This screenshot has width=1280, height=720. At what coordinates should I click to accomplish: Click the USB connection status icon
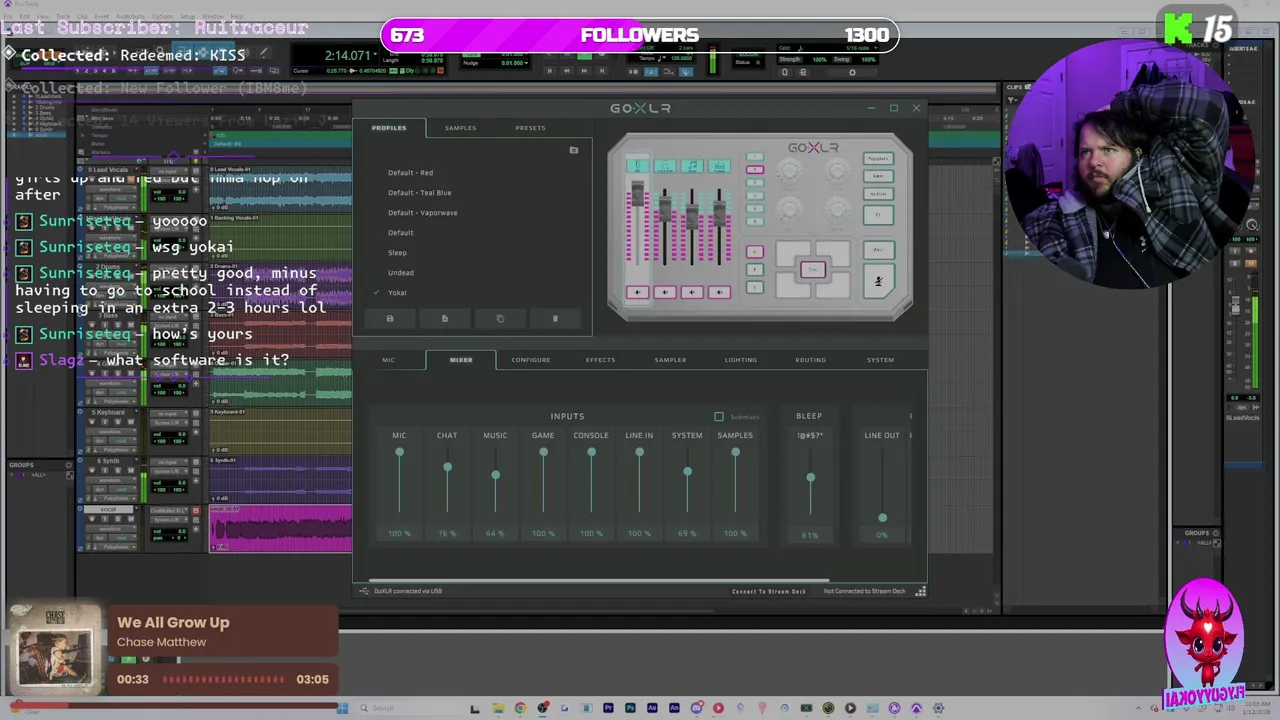tap(365, 591)
